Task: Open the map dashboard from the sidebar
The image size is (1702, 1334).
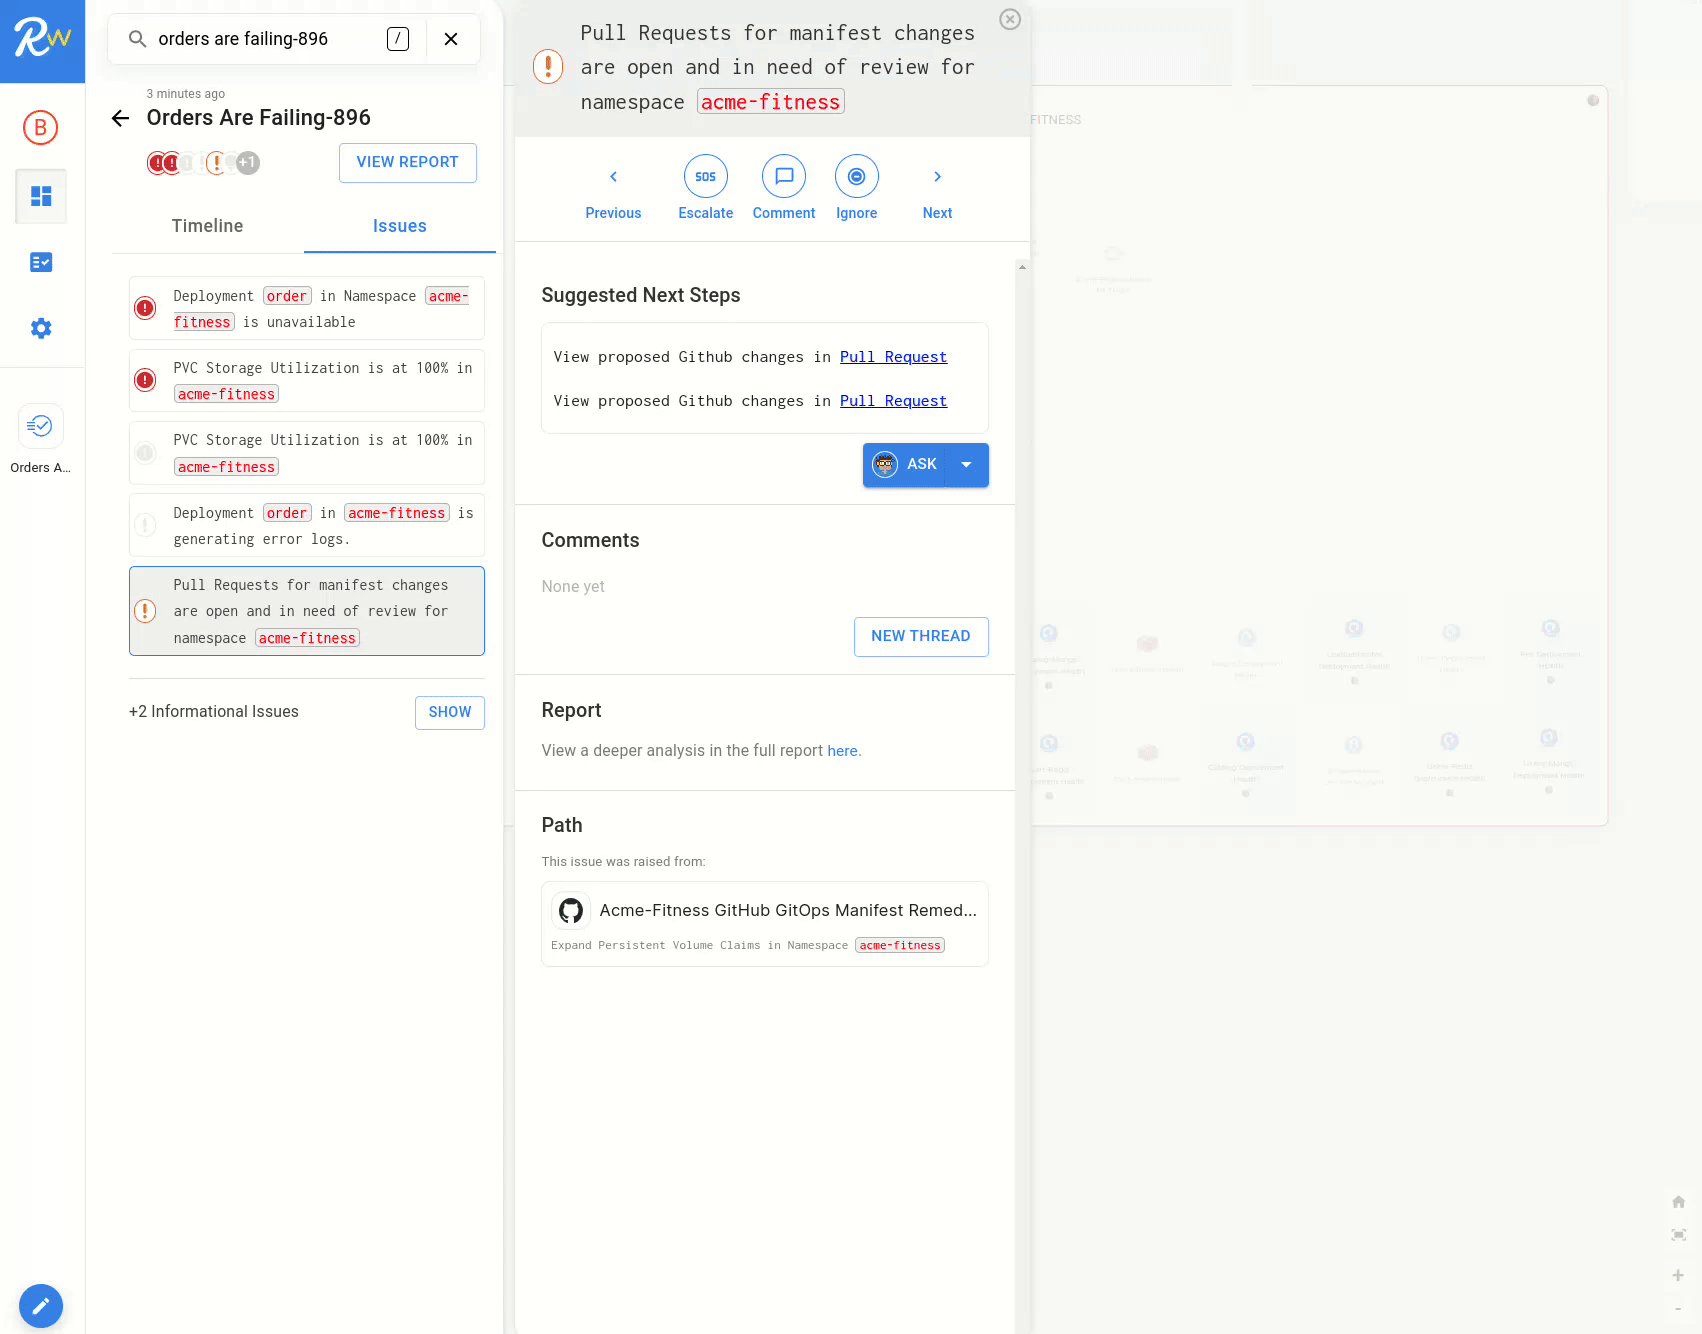Action: (x=41, y=196)
